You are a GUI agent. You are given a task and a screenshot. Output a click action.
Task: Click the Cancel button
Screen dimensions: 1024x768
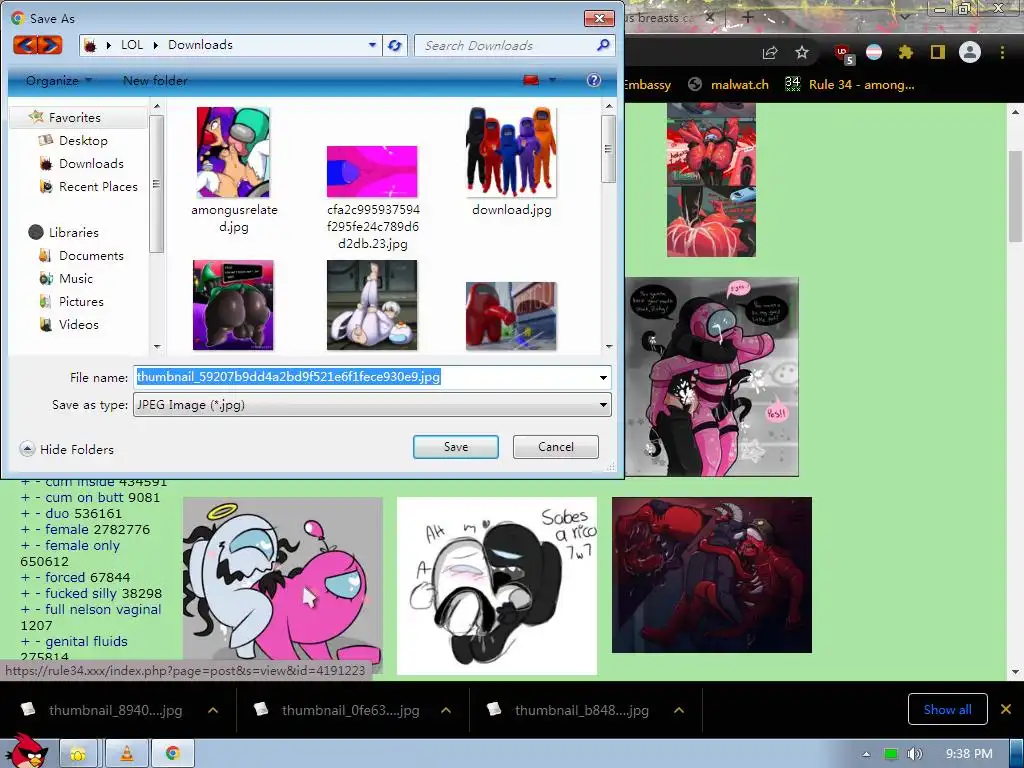pos(556,447)
